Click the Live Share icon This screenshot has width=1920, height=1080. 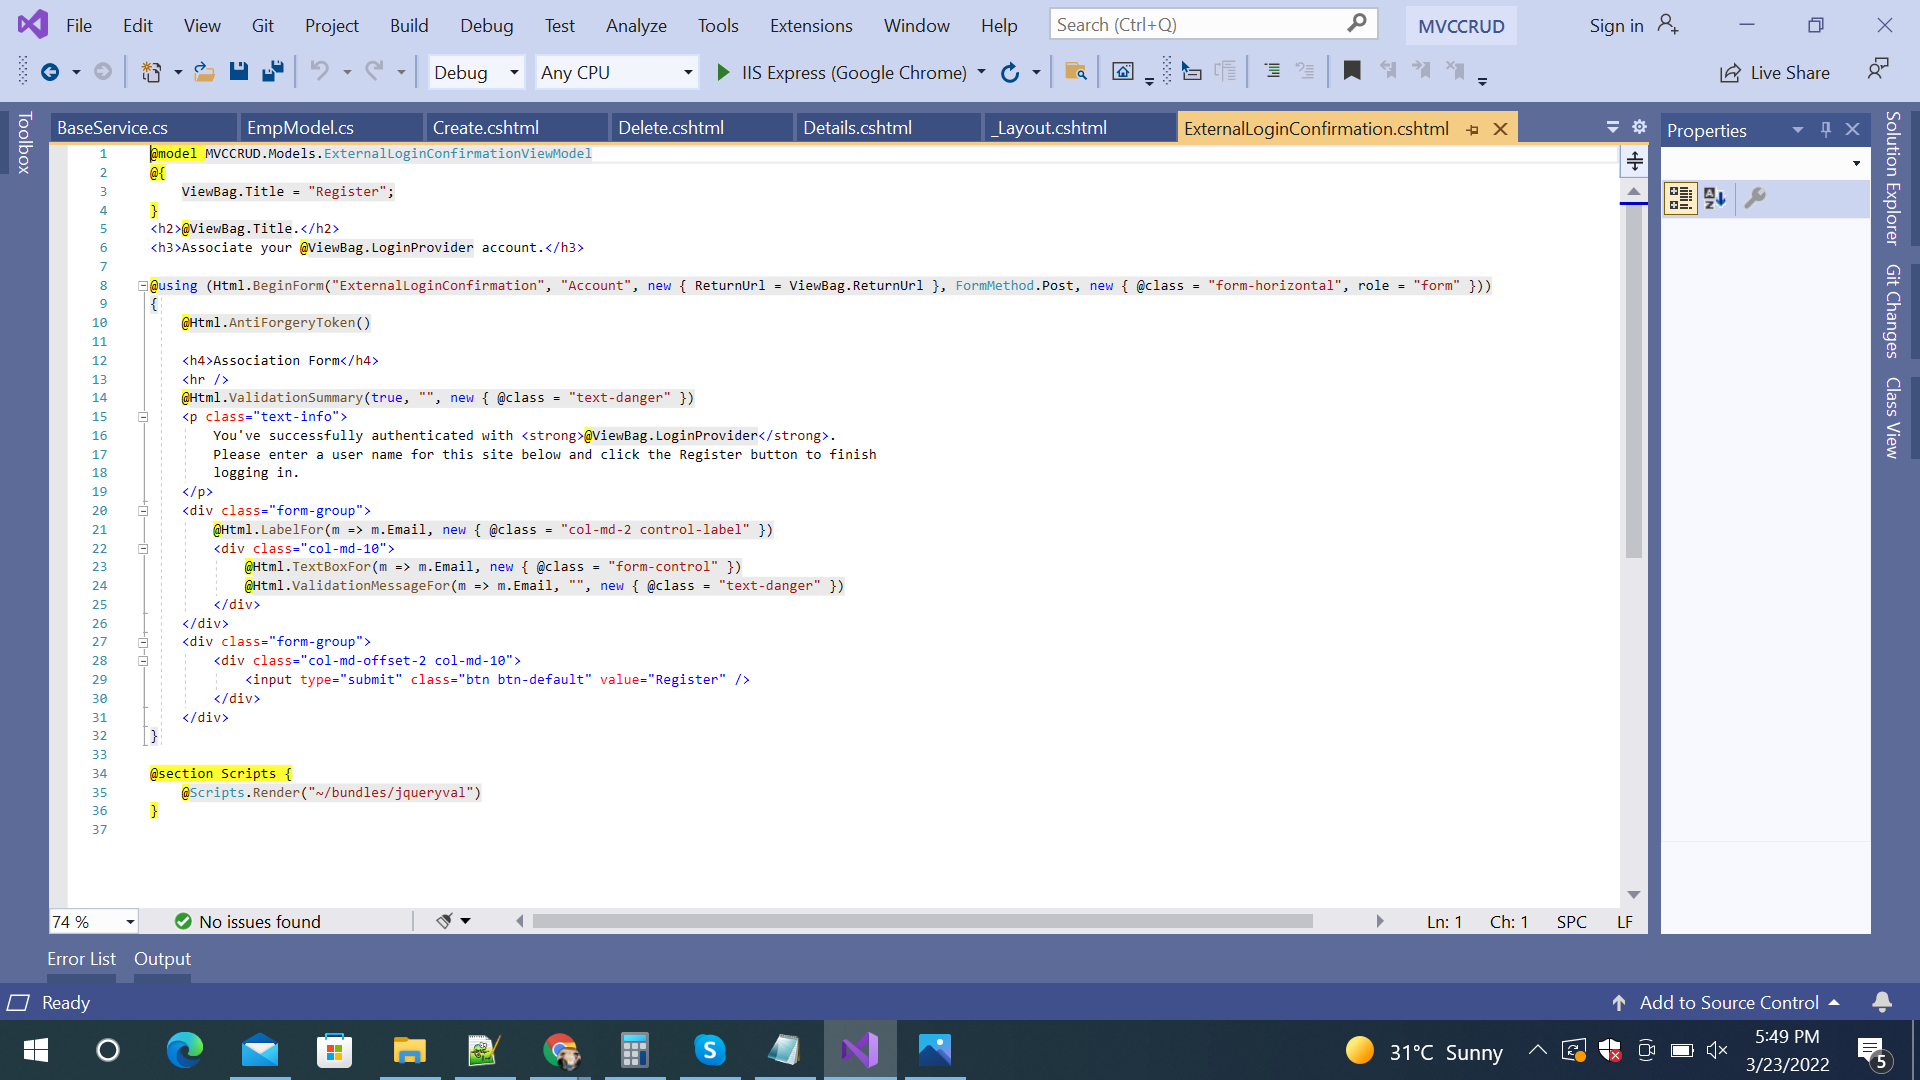click(x=1730, y=73)
